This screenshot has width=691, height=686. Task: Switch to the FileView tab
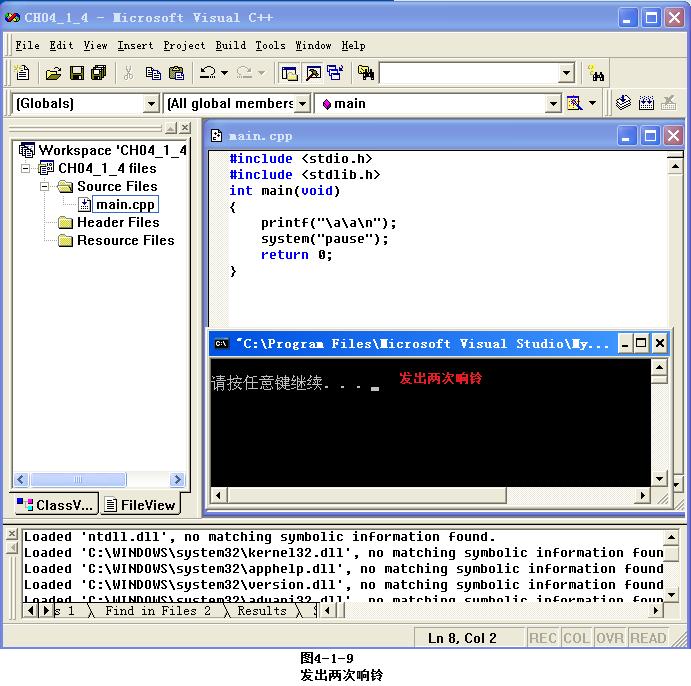[x=141, y=504]
